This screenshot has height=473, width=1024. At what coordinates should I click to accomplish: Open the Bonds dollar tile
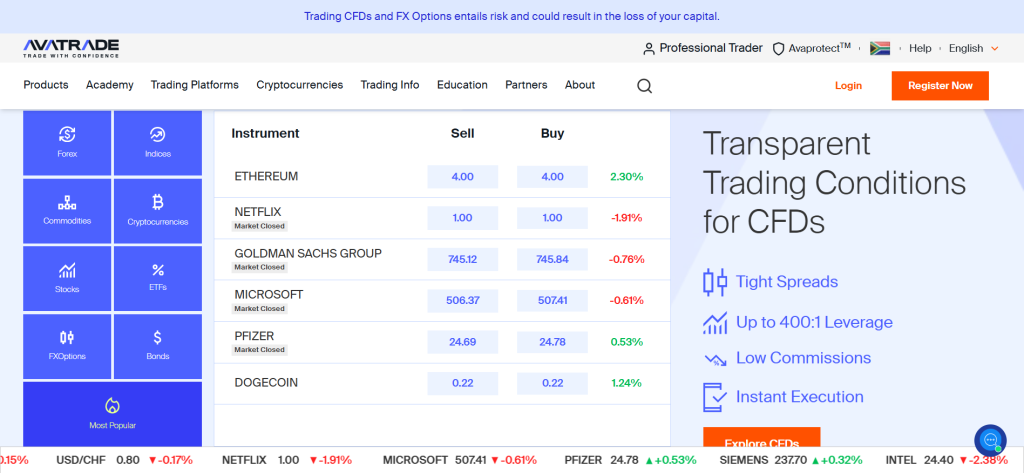point(157,346)
